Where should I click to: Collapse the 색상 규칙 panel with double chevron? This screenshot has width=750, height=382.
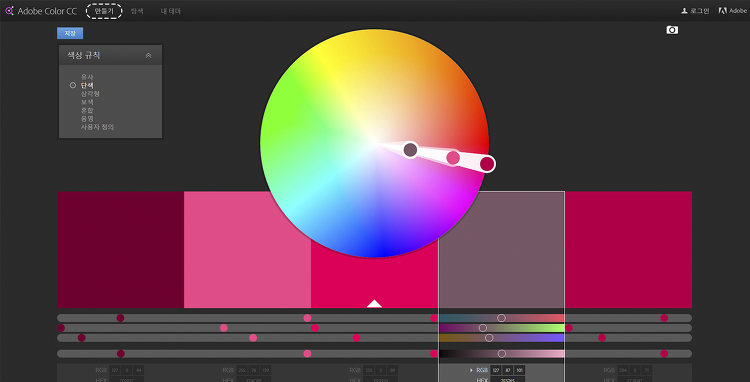click(x=148, y=55)
